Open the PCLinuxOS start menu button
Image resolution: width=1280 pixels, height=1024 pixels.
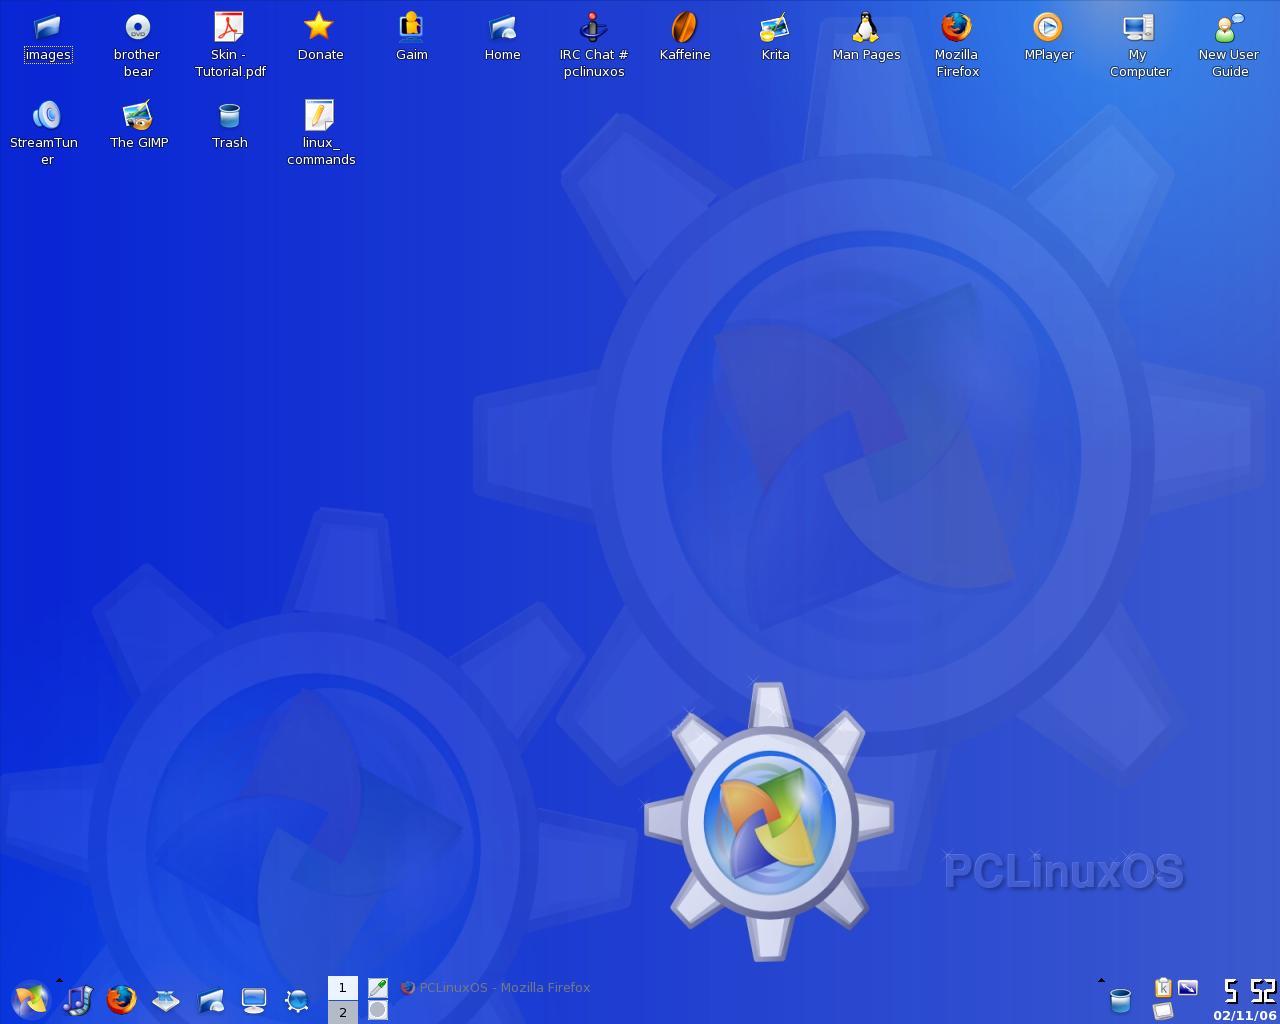click(x=30, y=1000)
